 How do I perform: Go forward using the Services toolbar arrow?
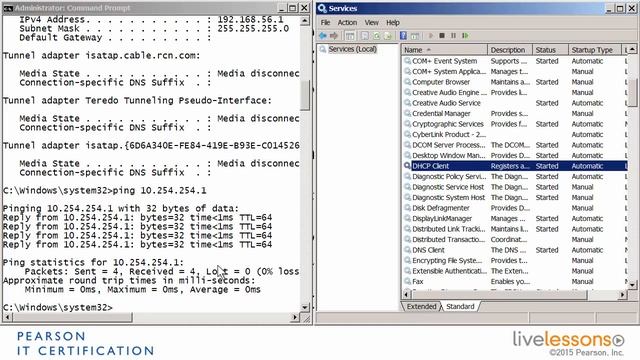click(334, 36)
